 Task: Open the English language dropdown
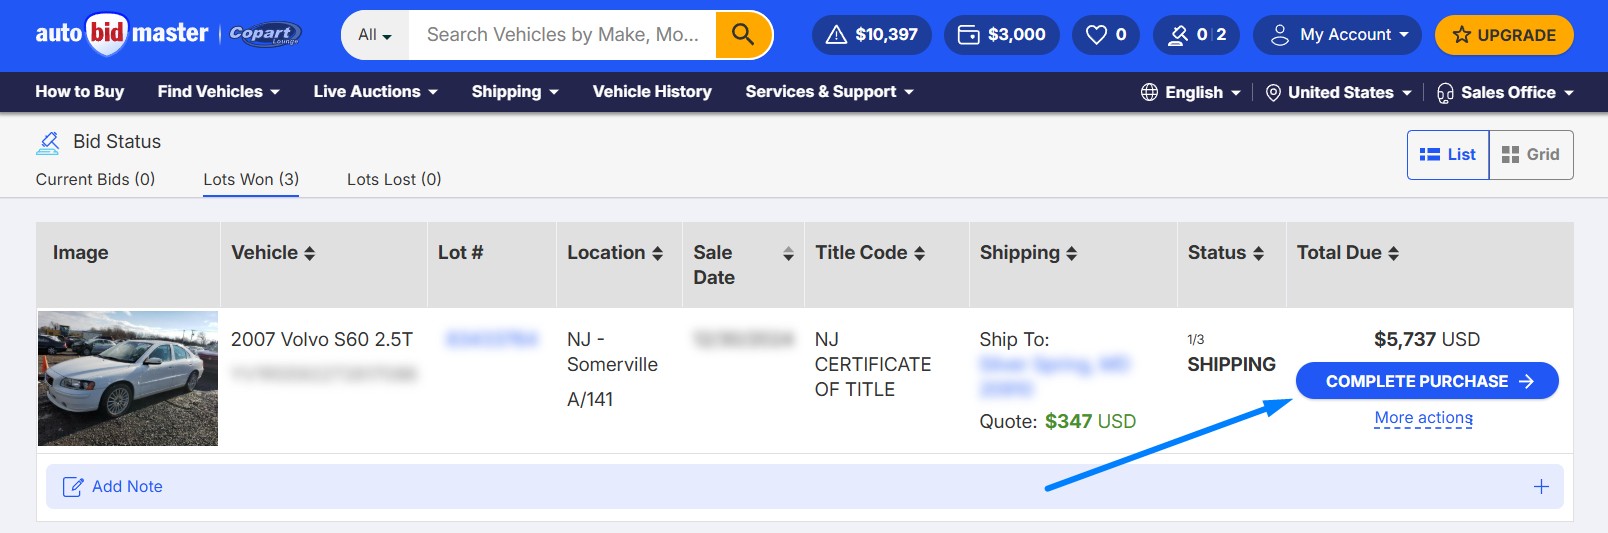pos(1191,92)
